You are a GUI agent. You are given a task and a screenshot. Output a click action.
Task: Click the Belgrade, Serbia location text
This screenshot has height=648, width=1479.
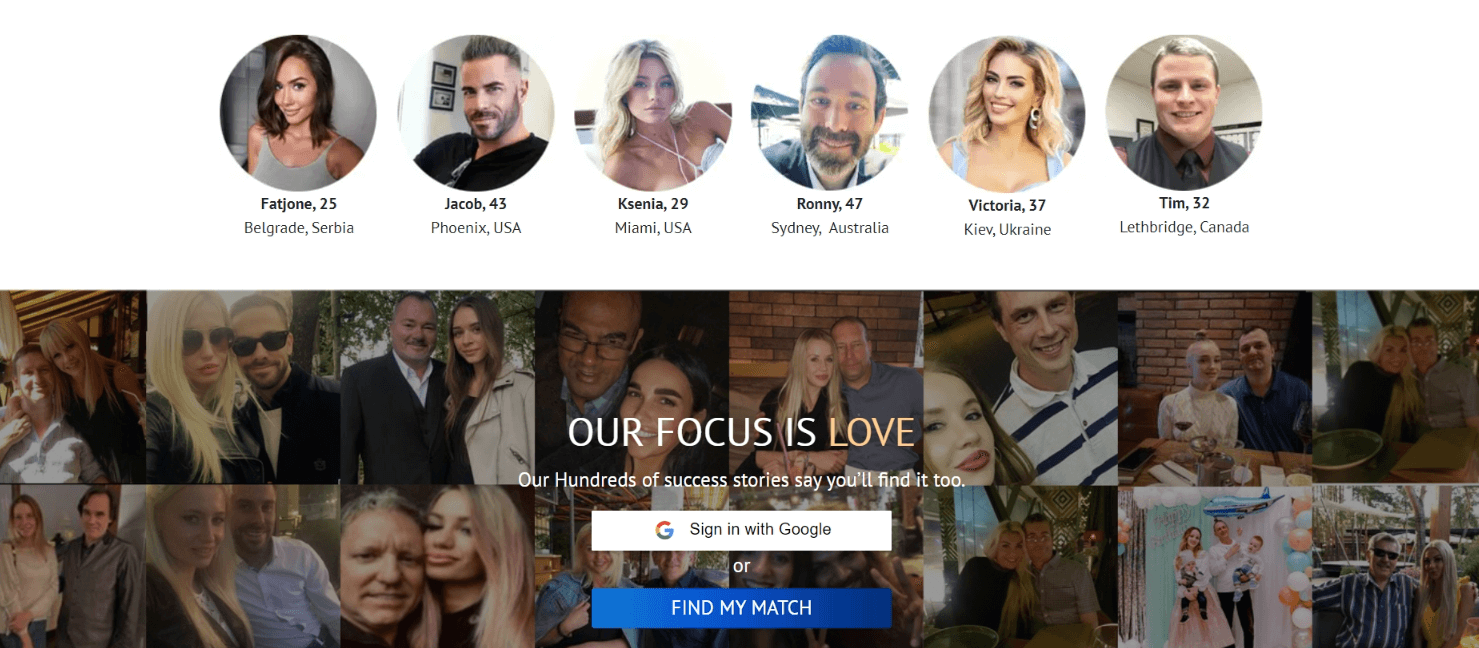click(x=299, y=228)
